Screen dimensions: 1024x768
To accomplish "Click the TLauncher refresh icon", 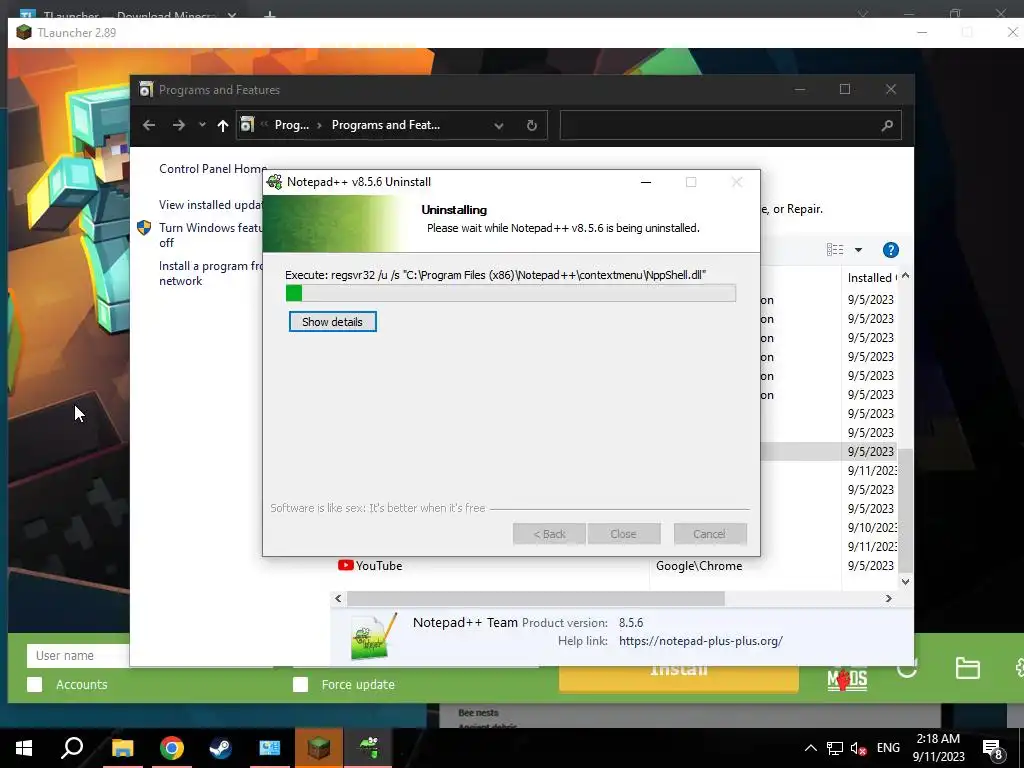I will 907,669.
